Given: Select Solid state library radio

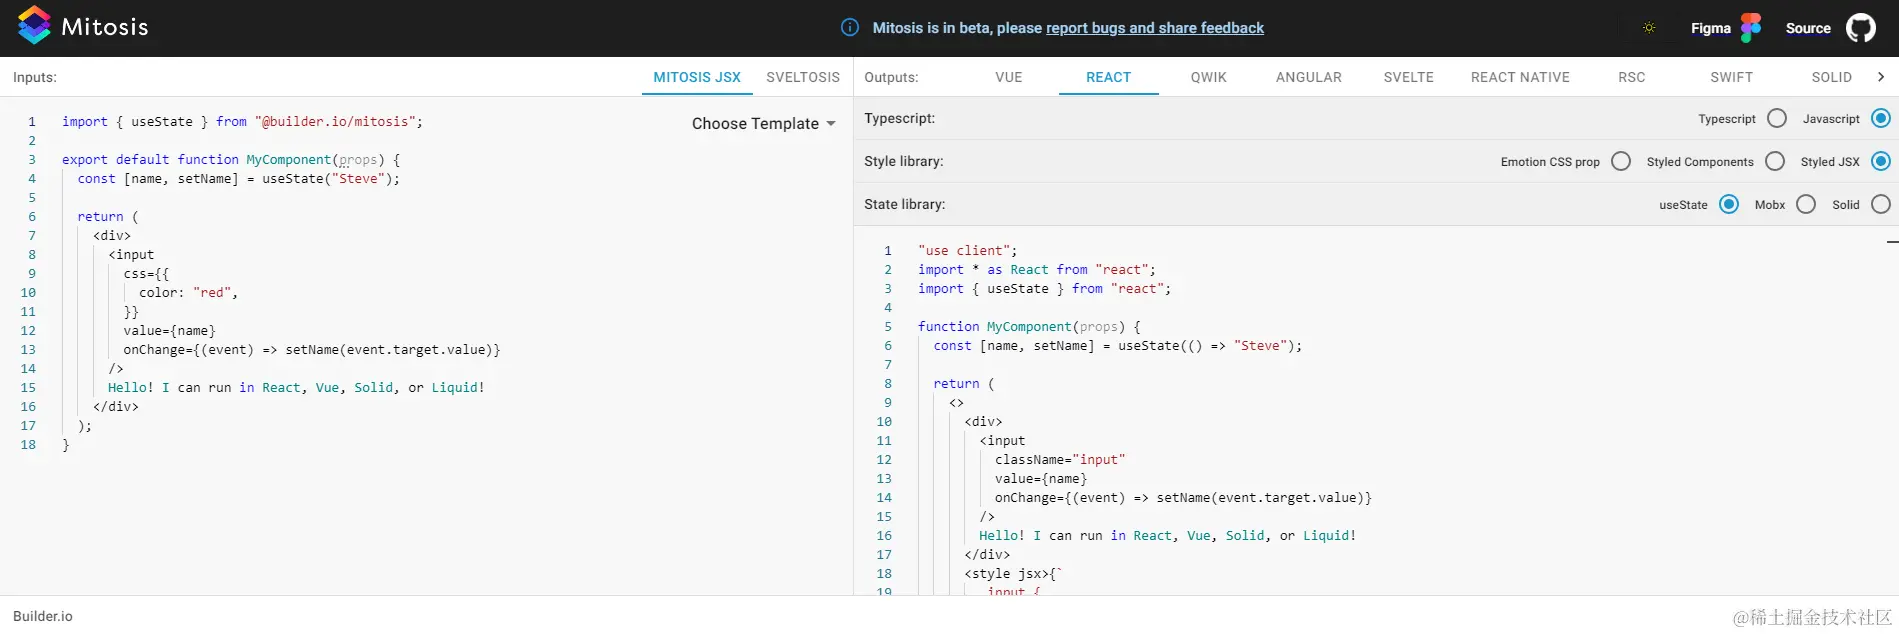Looking at the screenshot, I should [1881, 205].
